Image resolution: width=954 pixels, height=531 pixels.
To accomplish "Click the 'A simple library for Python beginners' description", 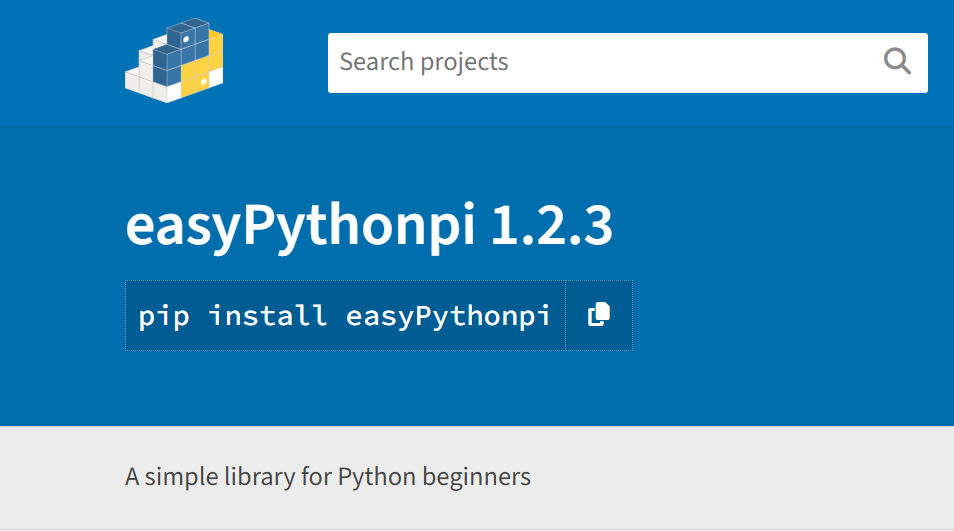I will [x=328, y=476].
